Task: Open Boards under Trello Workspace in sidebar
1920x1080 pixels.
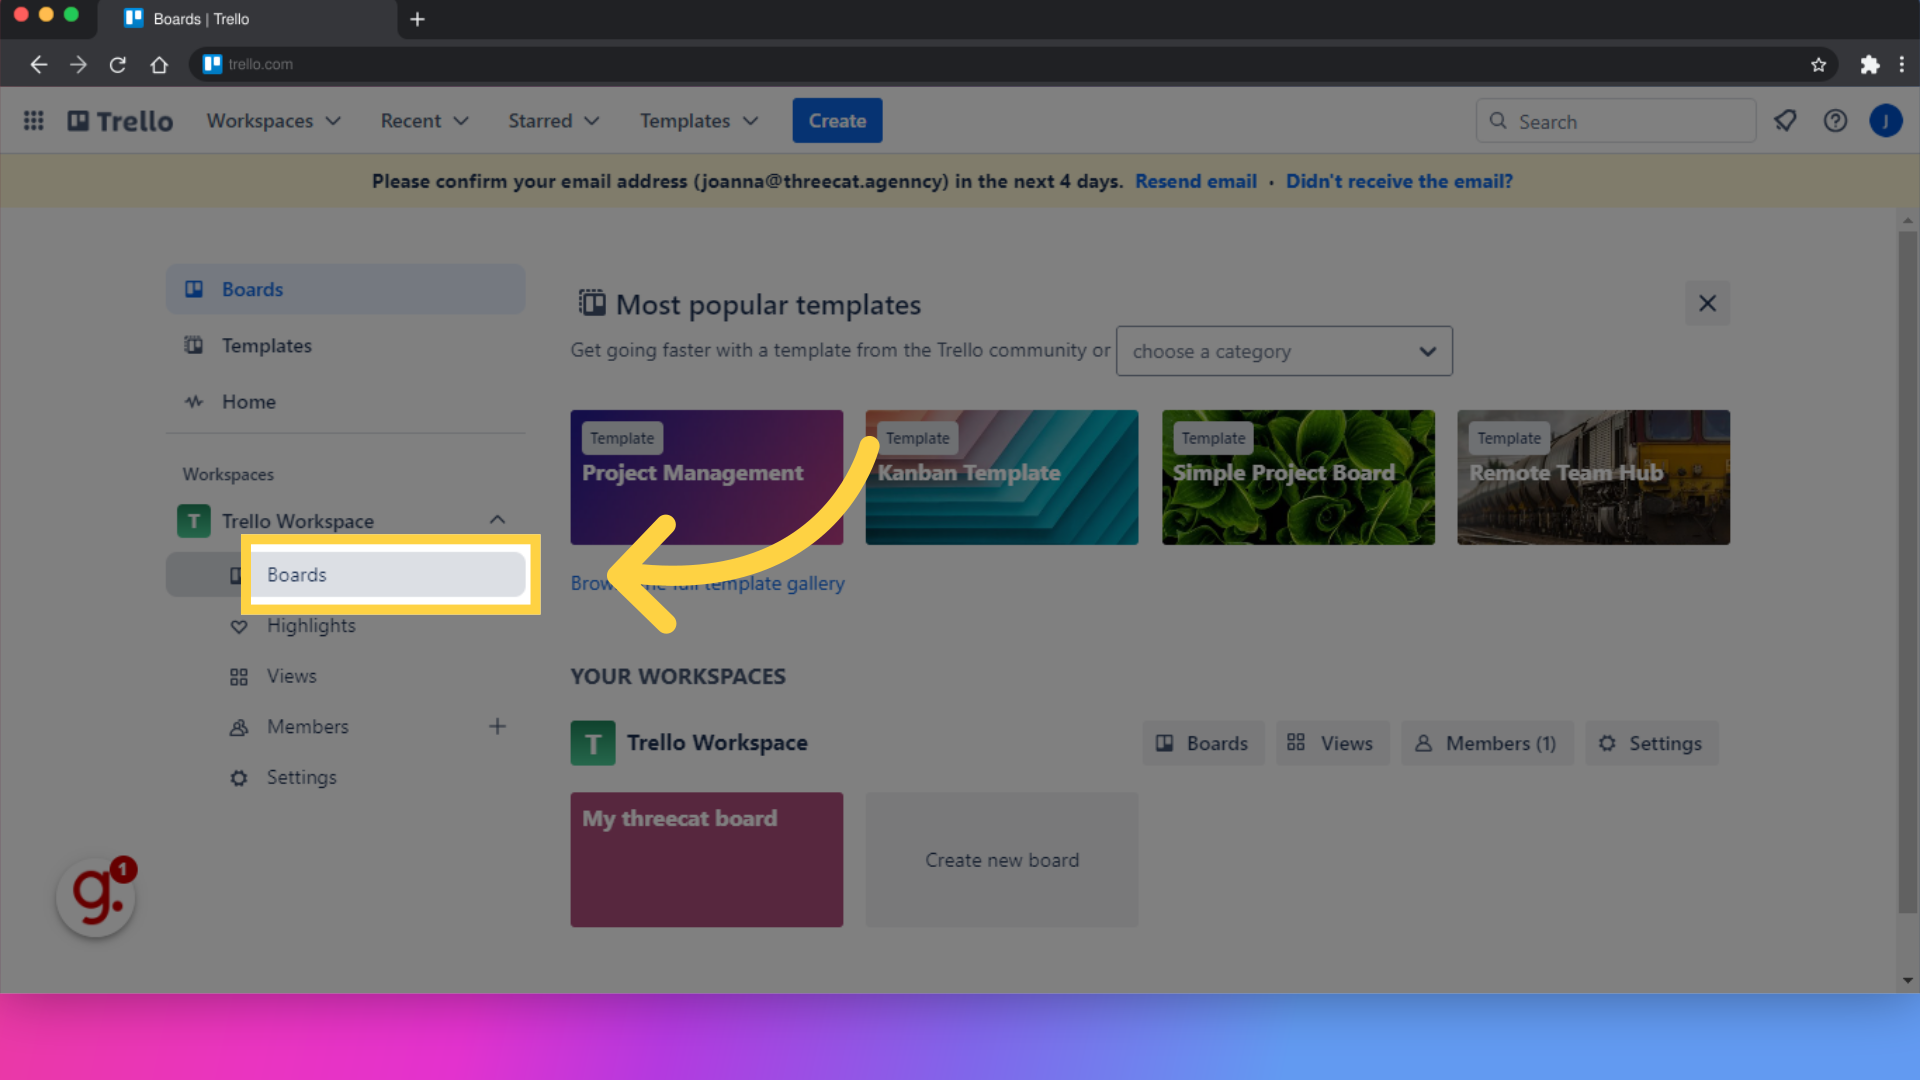Action: (345, 575)
